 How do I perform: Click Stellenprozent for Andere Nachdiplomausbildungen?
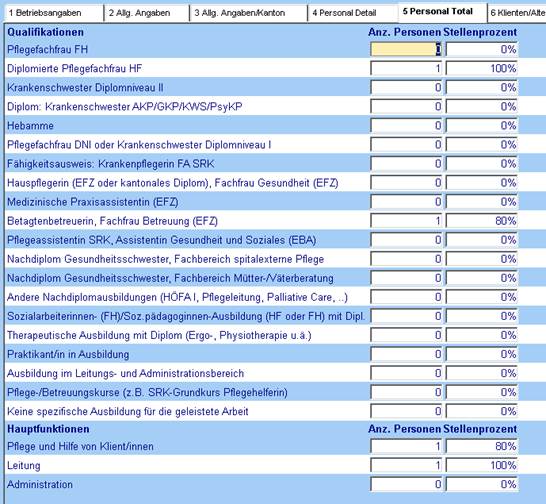tap(482, 297)
